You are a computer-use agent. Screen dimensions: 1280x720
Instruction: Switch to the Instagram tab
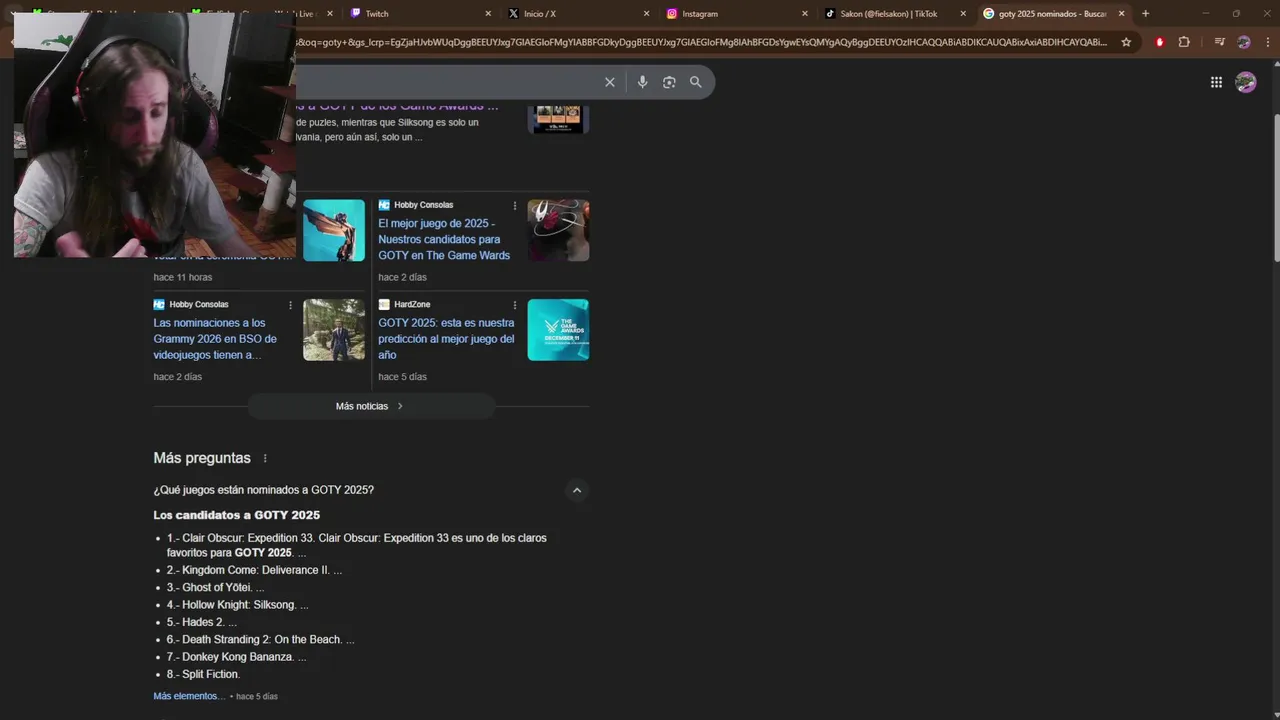coord(737,14)
